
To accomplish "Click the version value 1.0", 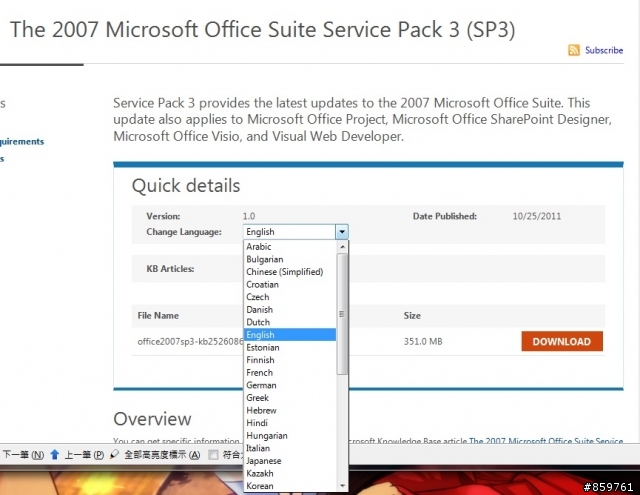I will tap(249, 216).
